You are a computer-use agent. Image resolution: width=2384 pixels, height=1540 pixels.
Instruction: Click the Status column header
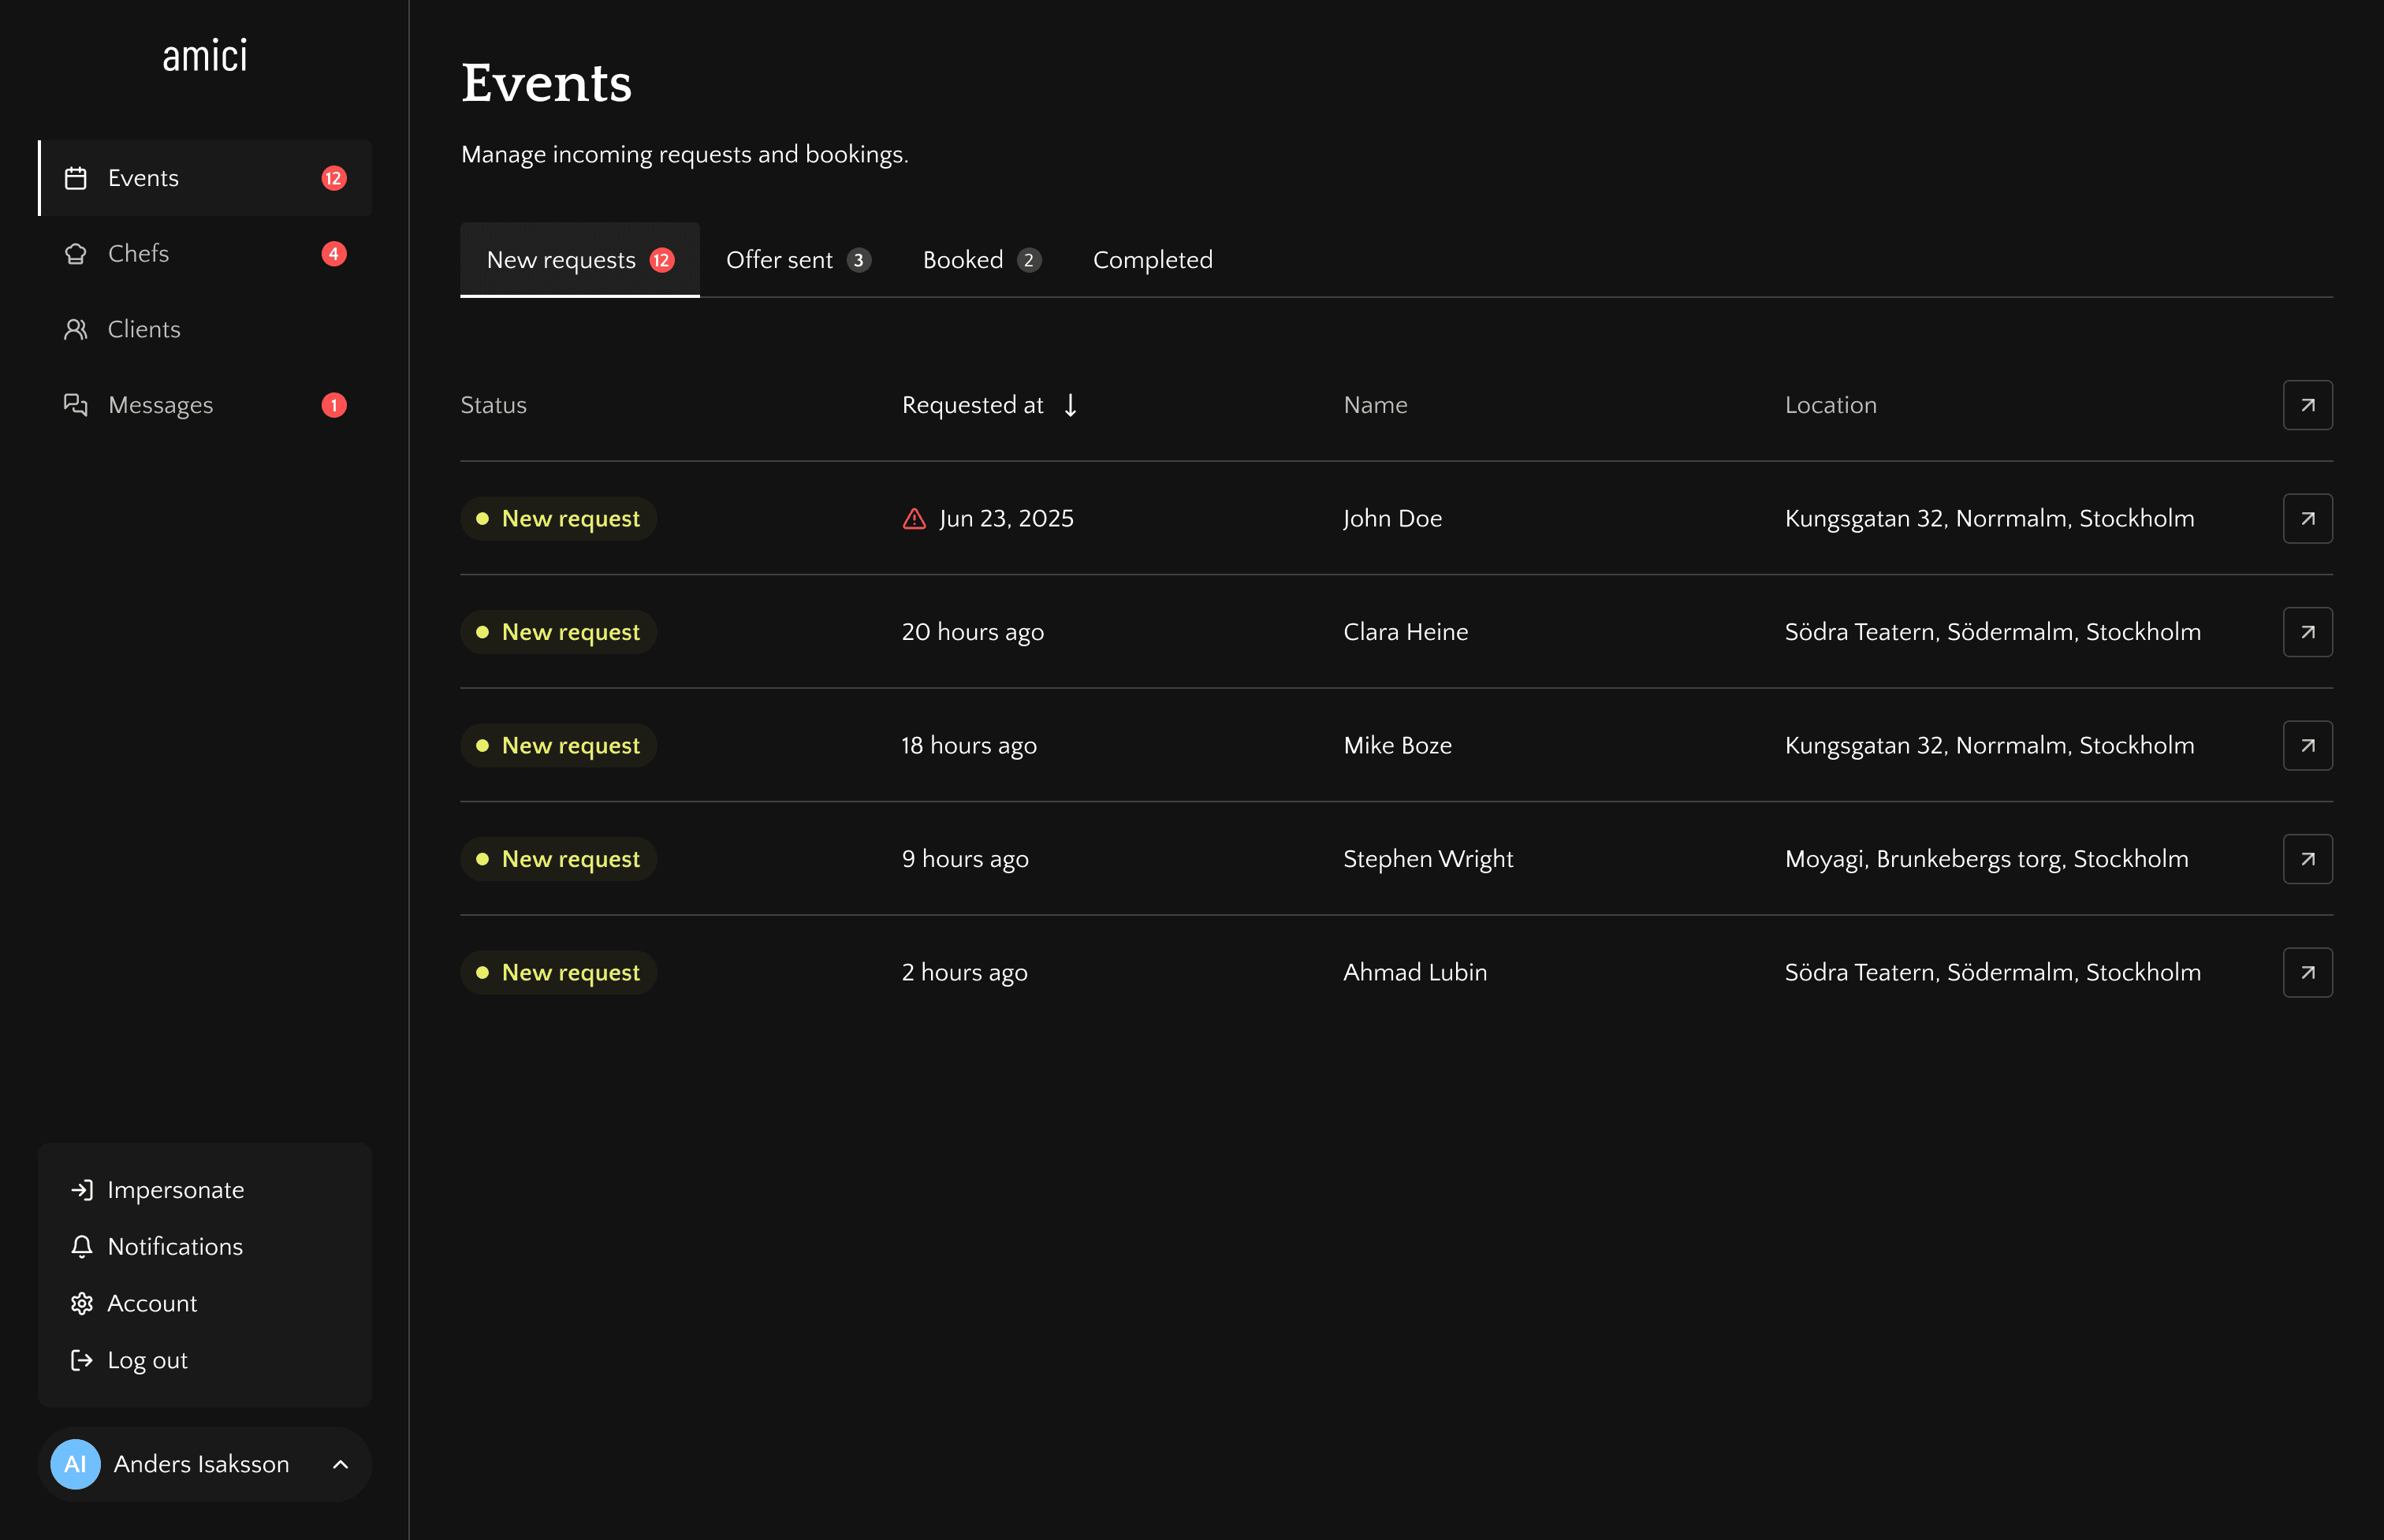[x=493, y=405]
